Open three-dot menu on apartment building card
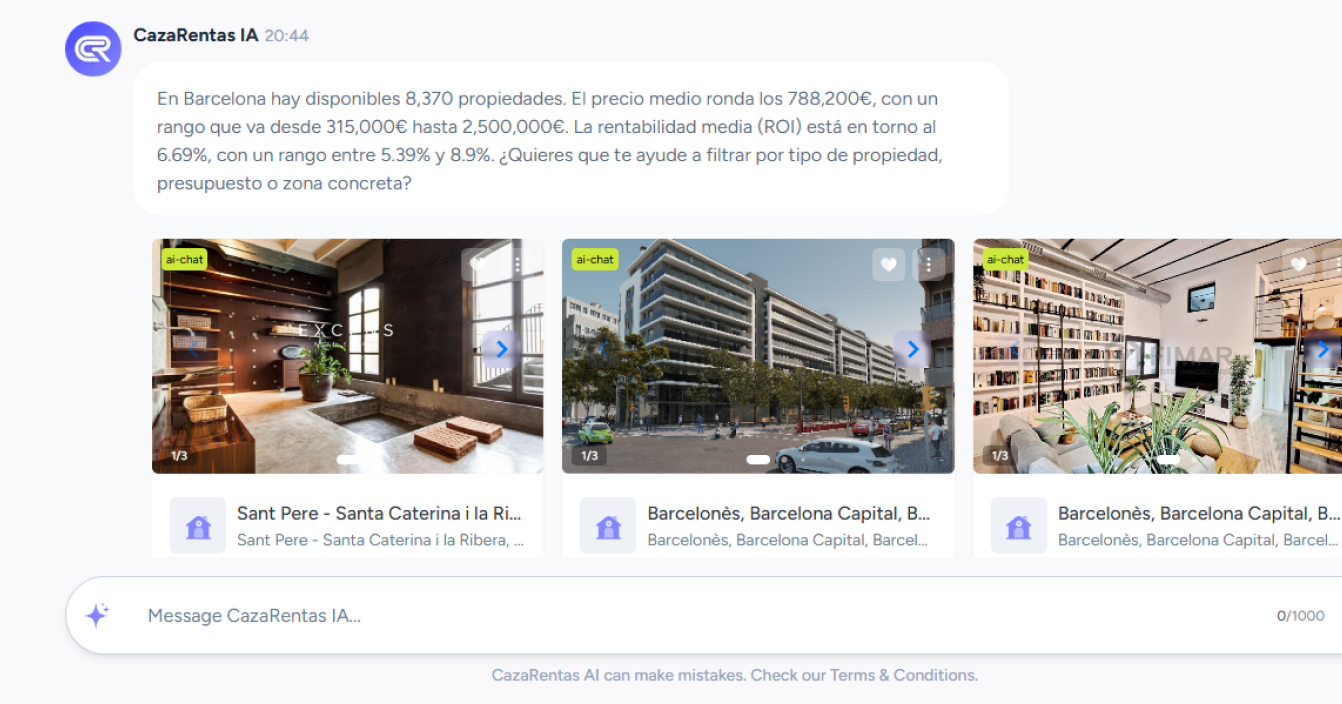Viewport: 1342px width, 704px height. click(x=928, y=264)
